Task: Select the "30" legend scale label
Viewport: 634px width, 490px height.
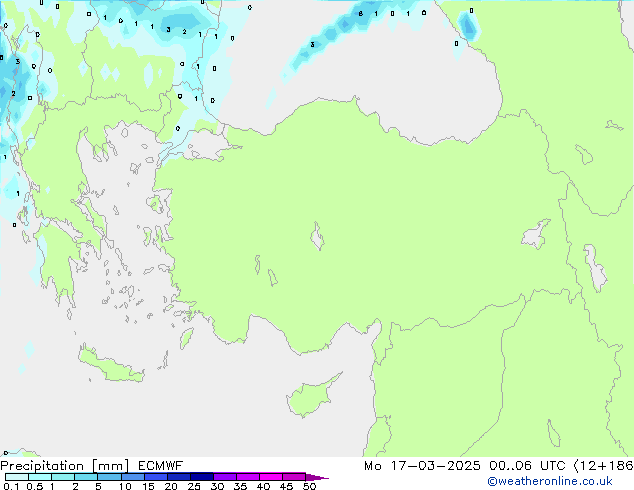Action: click(217, 486)
